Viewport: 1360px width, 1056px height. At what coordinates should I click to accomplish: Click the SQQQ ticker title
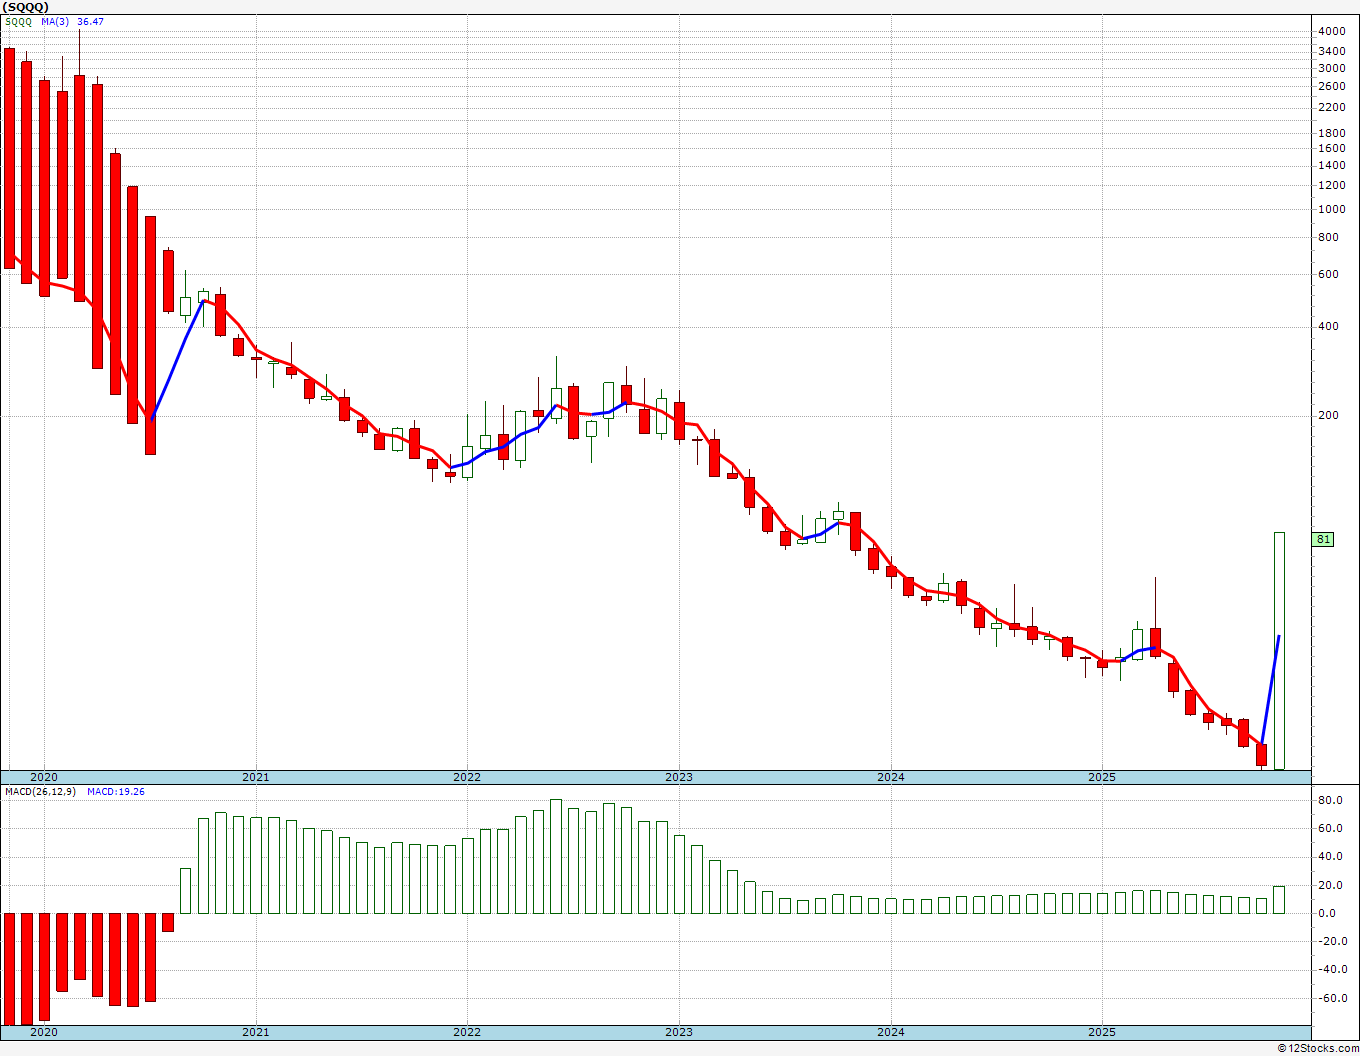25,7
